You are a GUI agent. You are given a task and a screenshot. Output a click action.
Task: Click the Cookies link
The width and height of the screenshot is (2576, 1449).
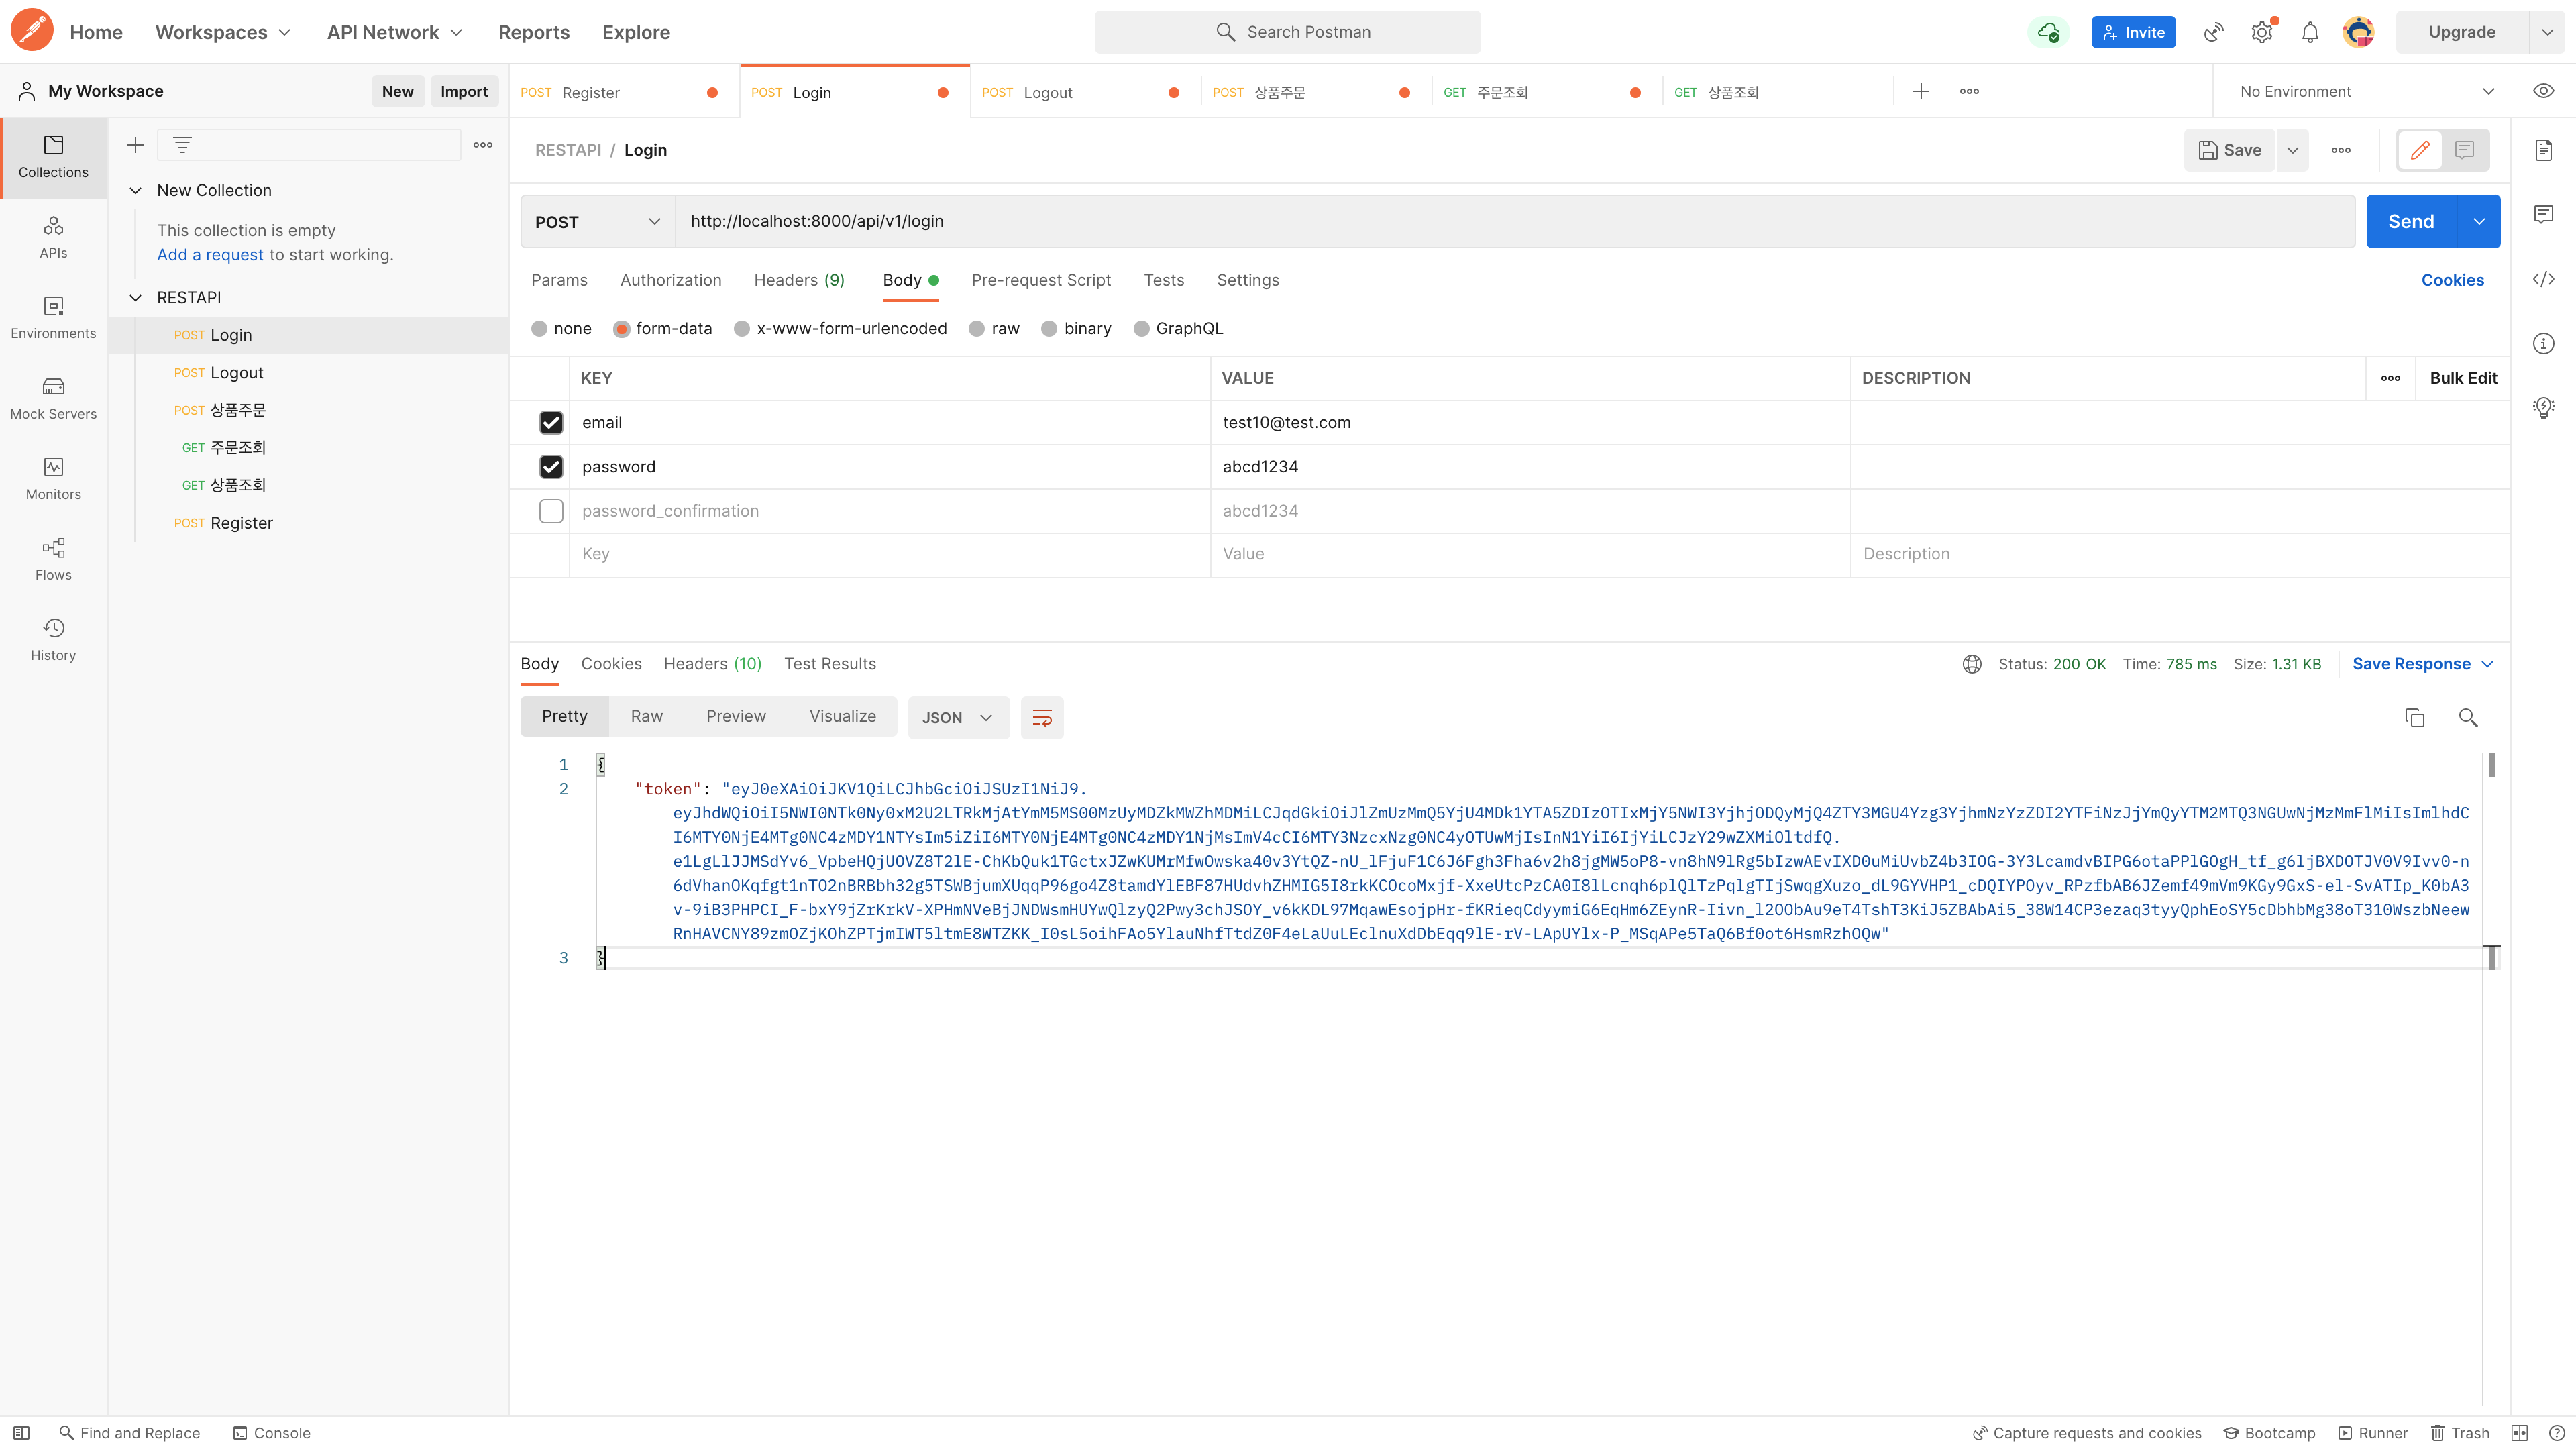coord(2451,280)
